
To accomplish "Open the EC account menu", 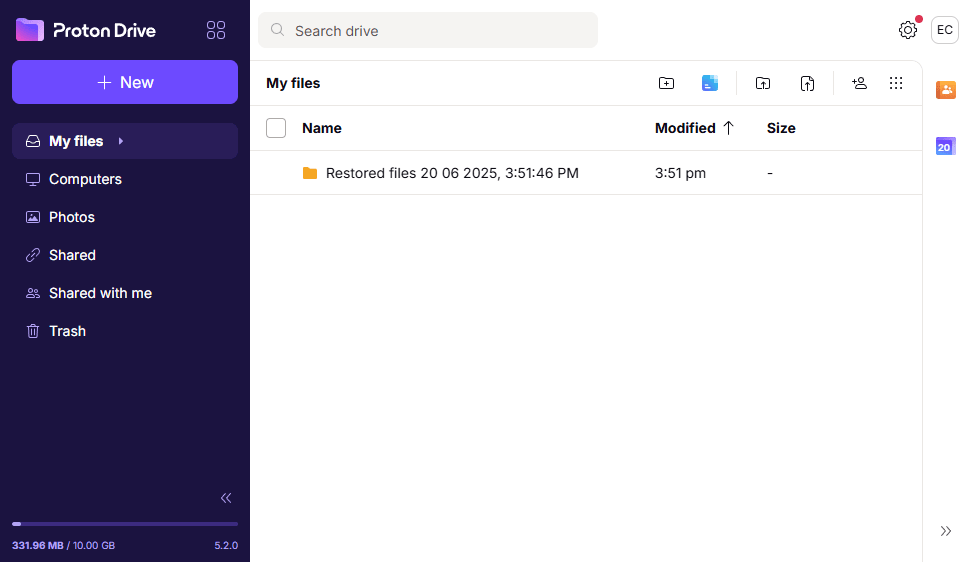I will coord(944,30).
